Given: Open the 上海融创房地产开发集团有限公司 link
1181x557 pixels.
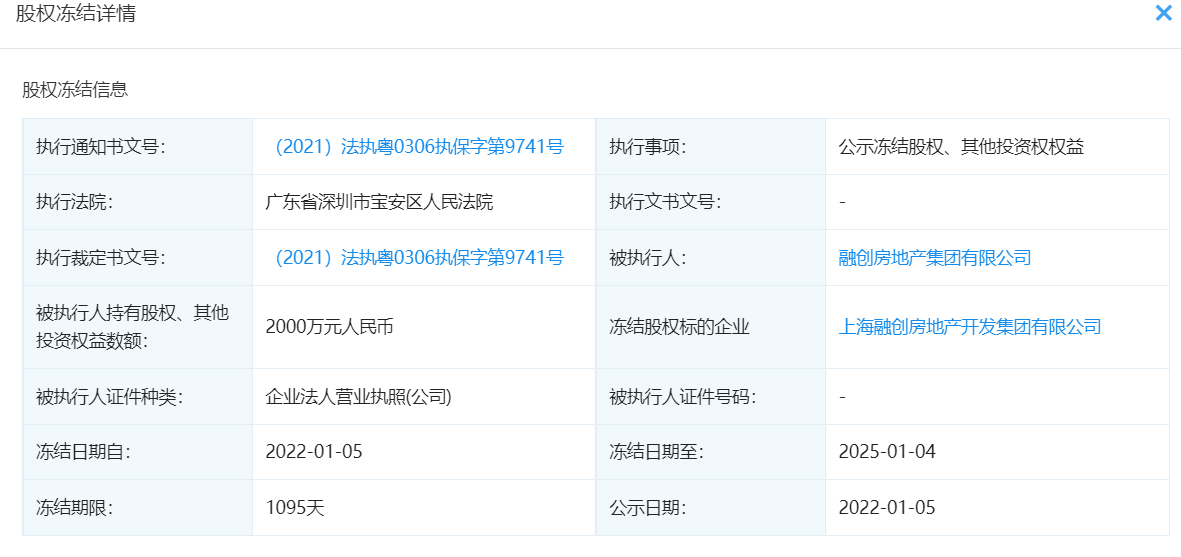Looking at the screenshot, I should point(969,327).
